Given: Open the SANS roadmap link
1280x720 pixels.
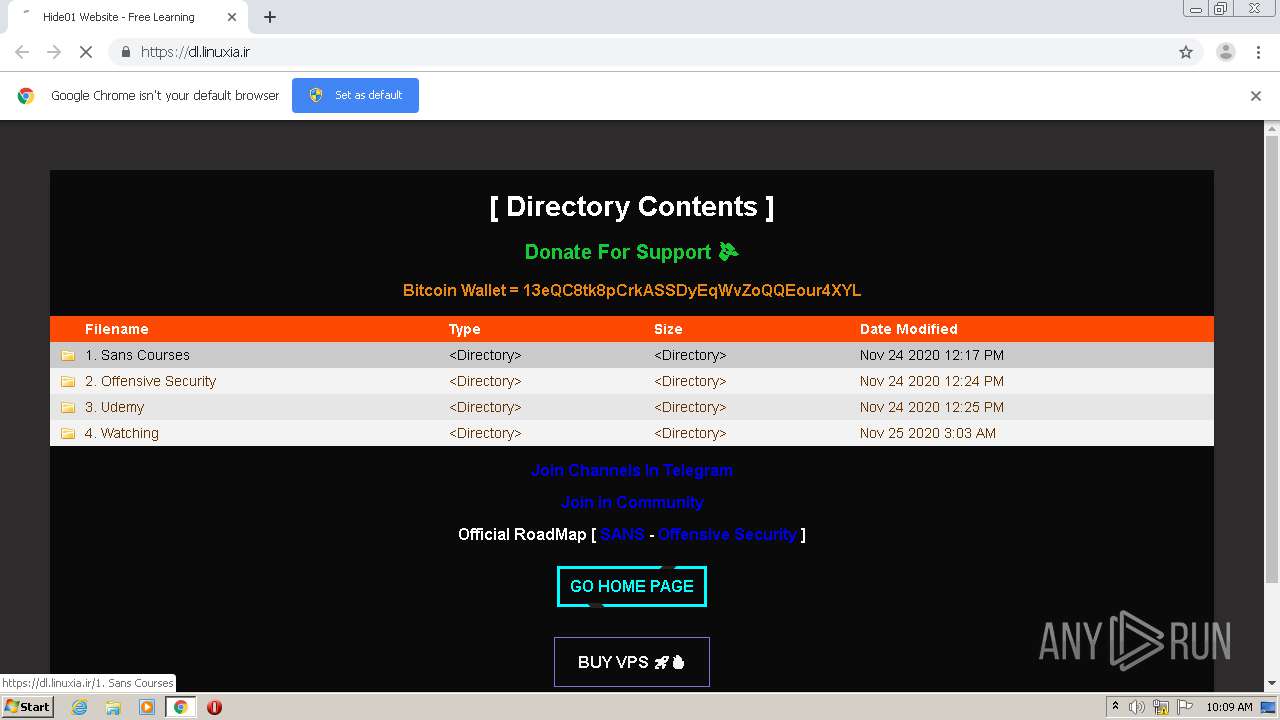Looking at the screenshot, I should (x=622, y=534).
